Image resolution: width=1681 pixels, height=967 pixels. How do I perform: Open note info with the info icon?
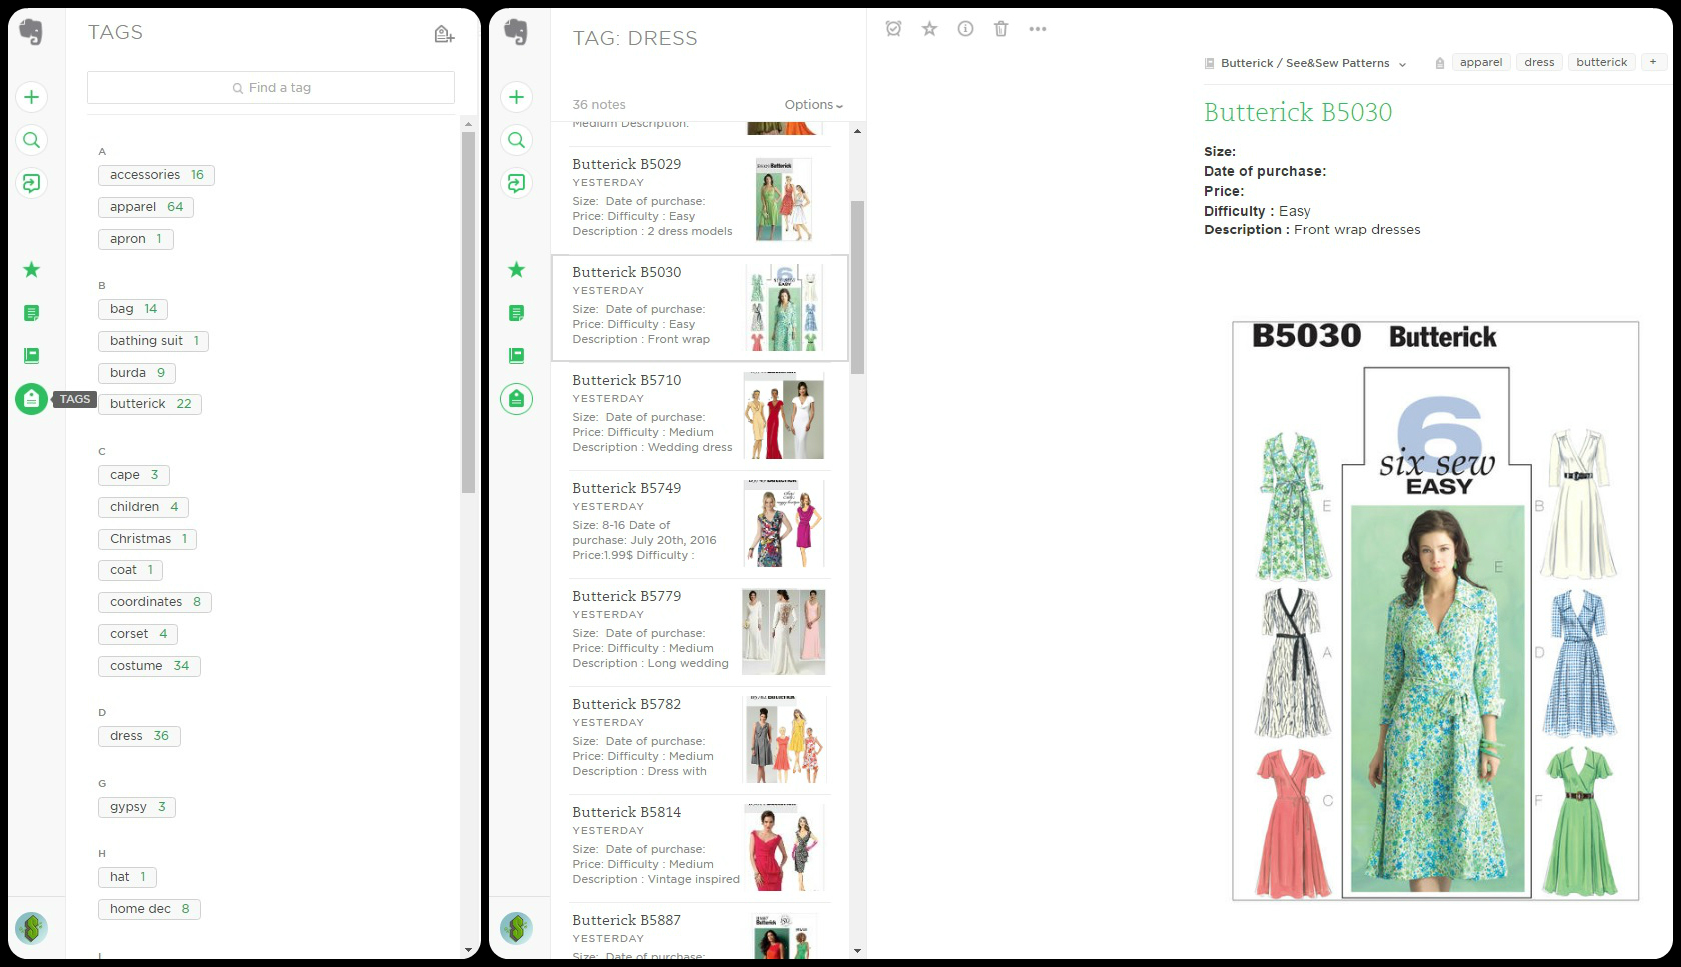pyautogui.click(x=965, y=29)
